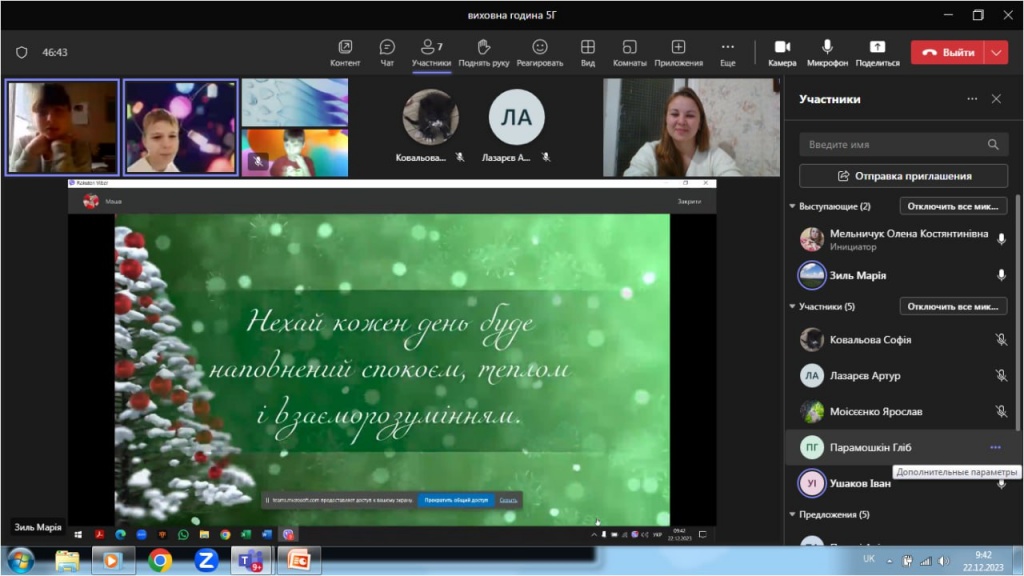Click the participant name search field

[895, 145]
